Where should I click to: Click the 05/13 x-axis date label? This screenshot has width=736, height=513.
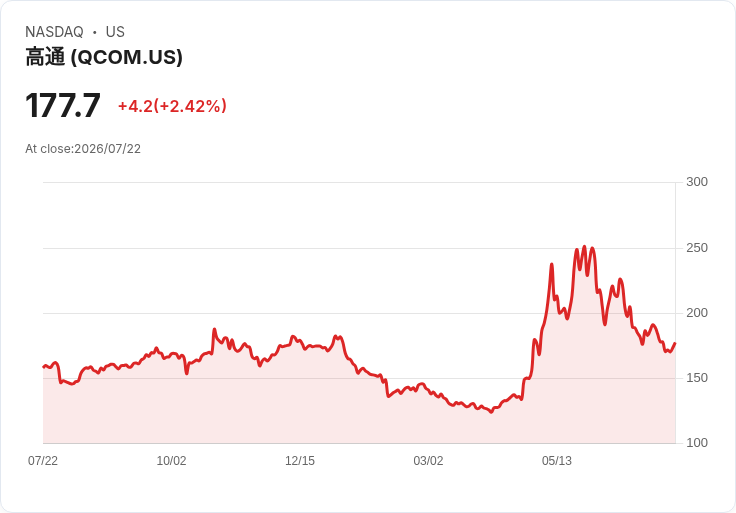pyautogui.click(x=557, y=461)
